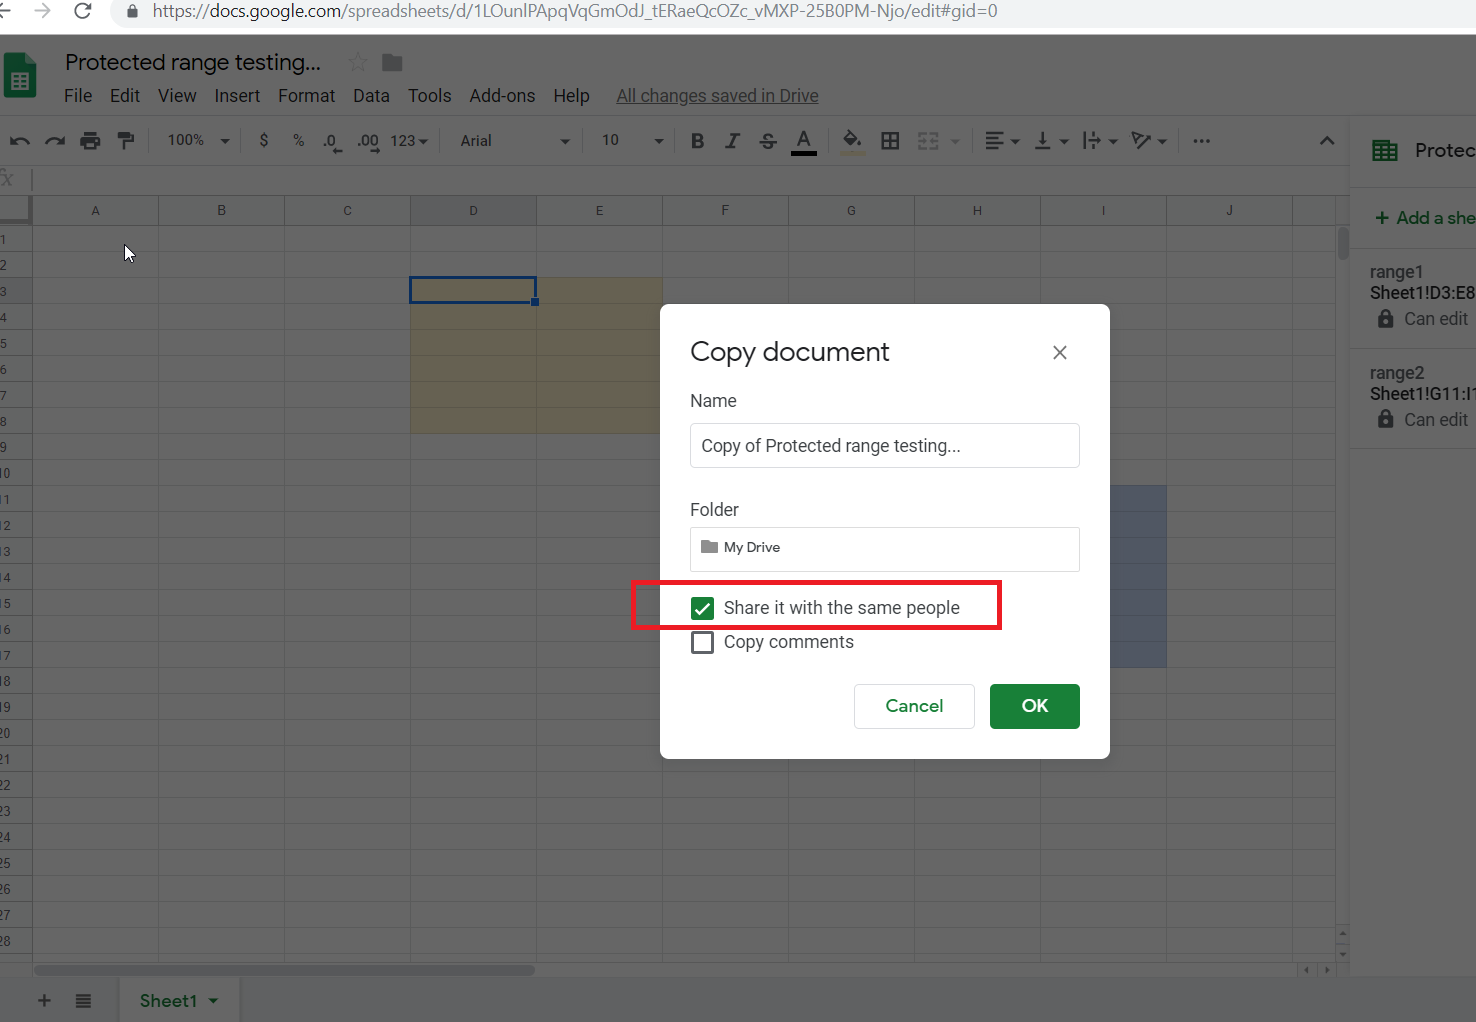Image resolution: width=1476 pixels, height=1022 pixels.
Task: Toggle Bold formatting in the toolbar
Action: tap(697, 140)
